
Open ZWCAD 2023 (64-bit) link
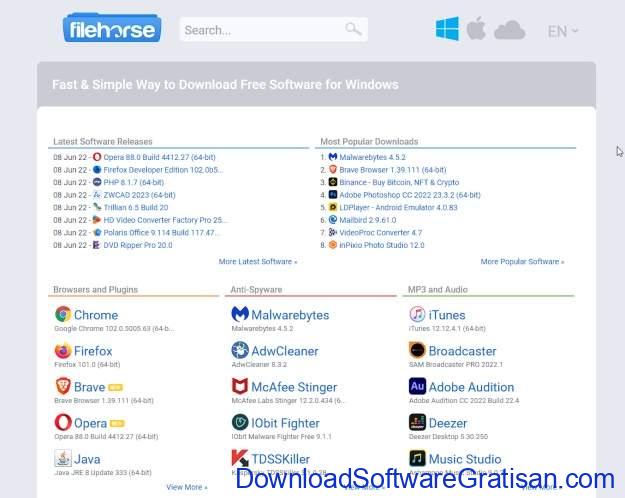pyautogui.click(x=140, y=195)
